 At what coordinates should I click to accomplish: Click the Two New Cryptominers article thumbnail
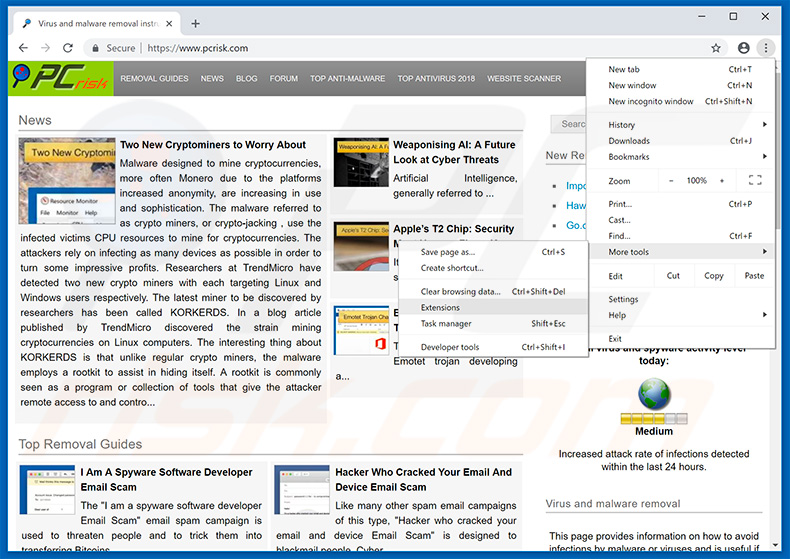coord(67,181)
